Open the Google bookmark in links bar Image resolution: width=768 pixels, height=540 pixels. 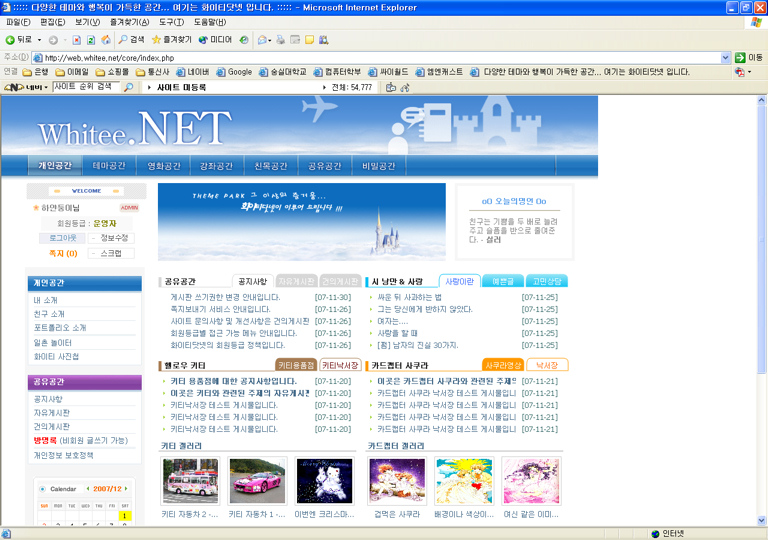[x=234, y=72]
